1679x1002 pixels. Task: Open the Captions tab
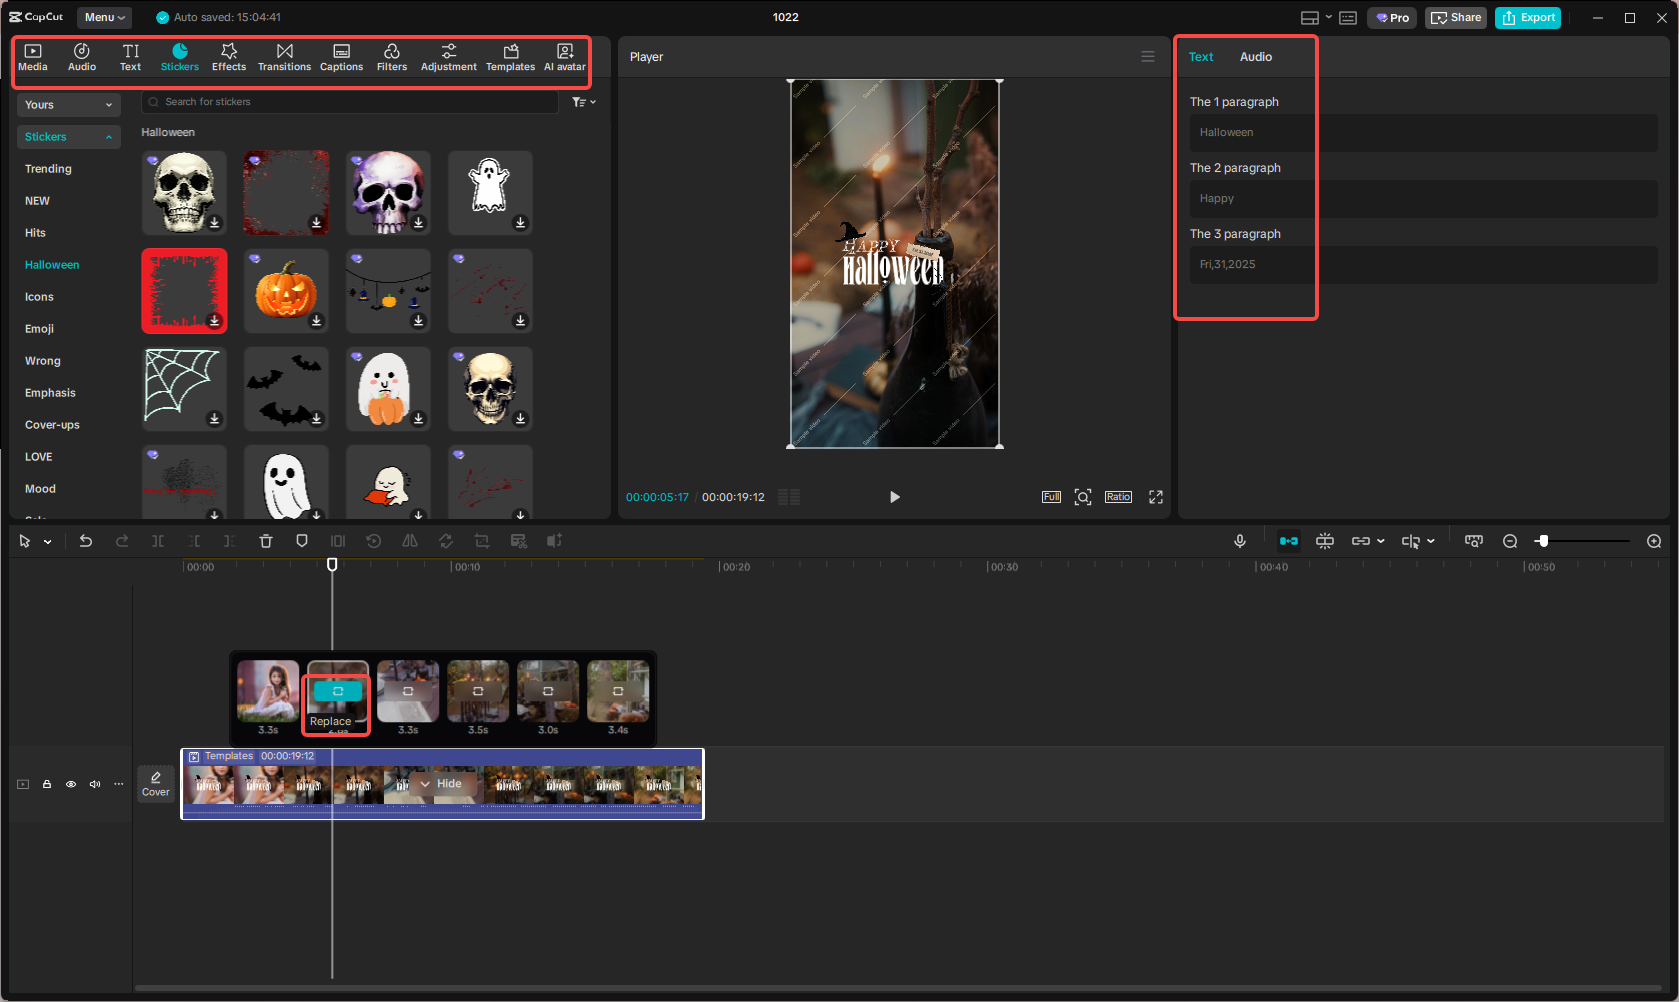(x=341, y=57)
